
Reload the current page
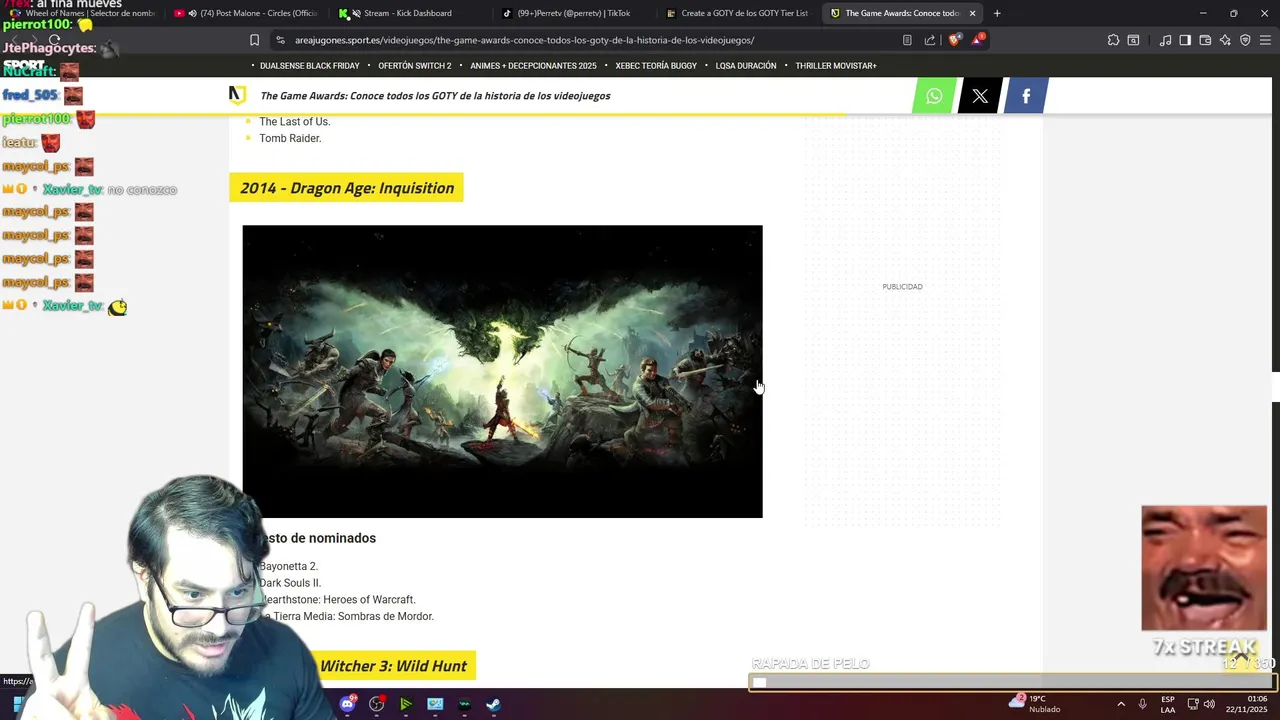click(55, 40)
